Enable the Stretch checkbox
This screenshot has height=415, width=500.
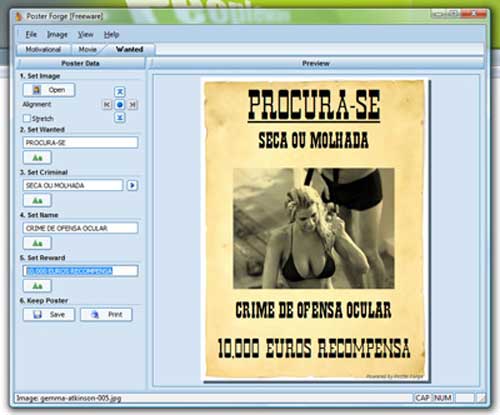(x=27, y=118)
